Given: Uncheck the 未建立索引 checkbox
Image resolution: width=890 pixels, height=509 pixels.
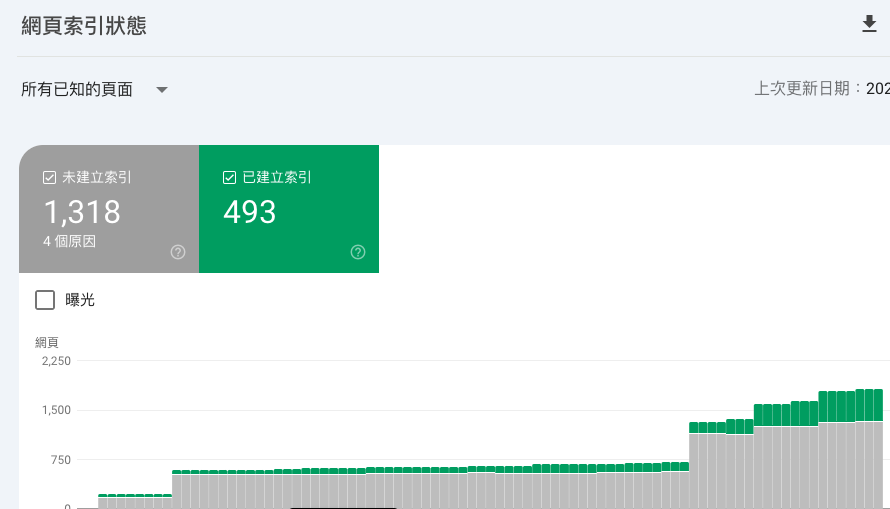Looking at the screenshot, I should pyautogui.click(x=49, y=178).
